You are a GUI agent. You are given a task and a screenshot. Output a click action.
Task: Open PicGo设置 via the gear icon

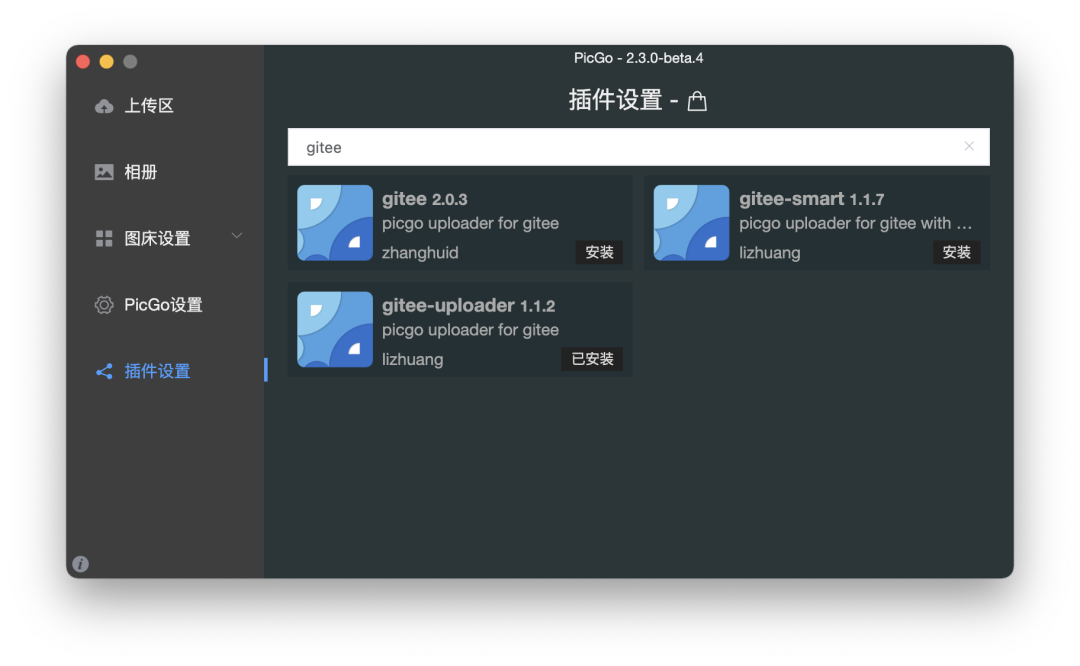coord(104,304)
